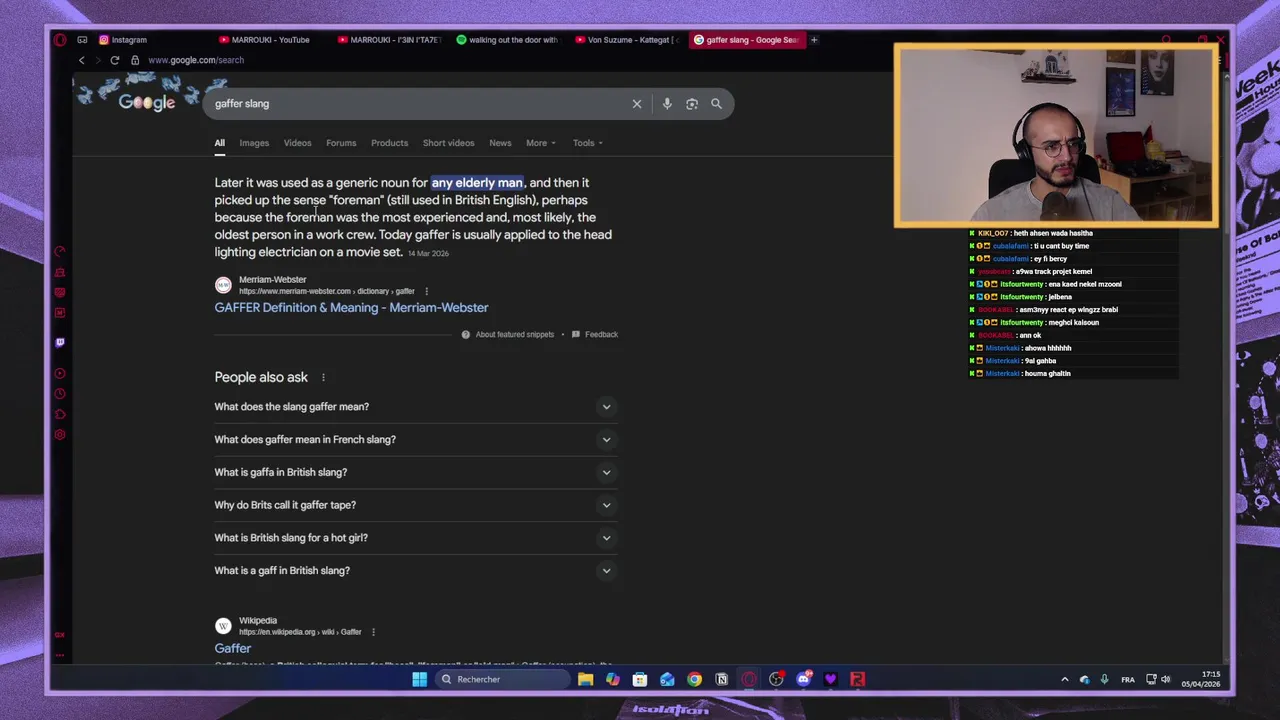The image size is (1280, 720).
Task: Click About featured snippets
Action: (x=507, y=335)
